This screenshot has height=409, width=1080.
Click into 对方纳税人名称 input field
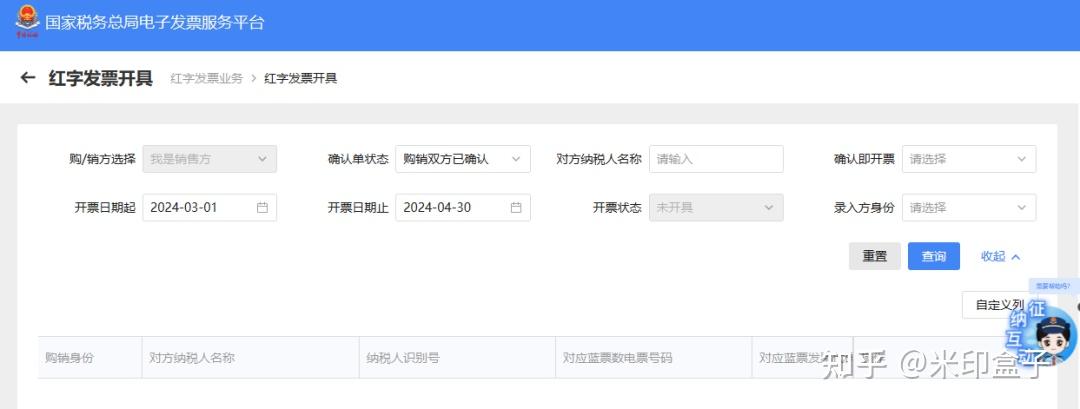click(x=716, y=159)
